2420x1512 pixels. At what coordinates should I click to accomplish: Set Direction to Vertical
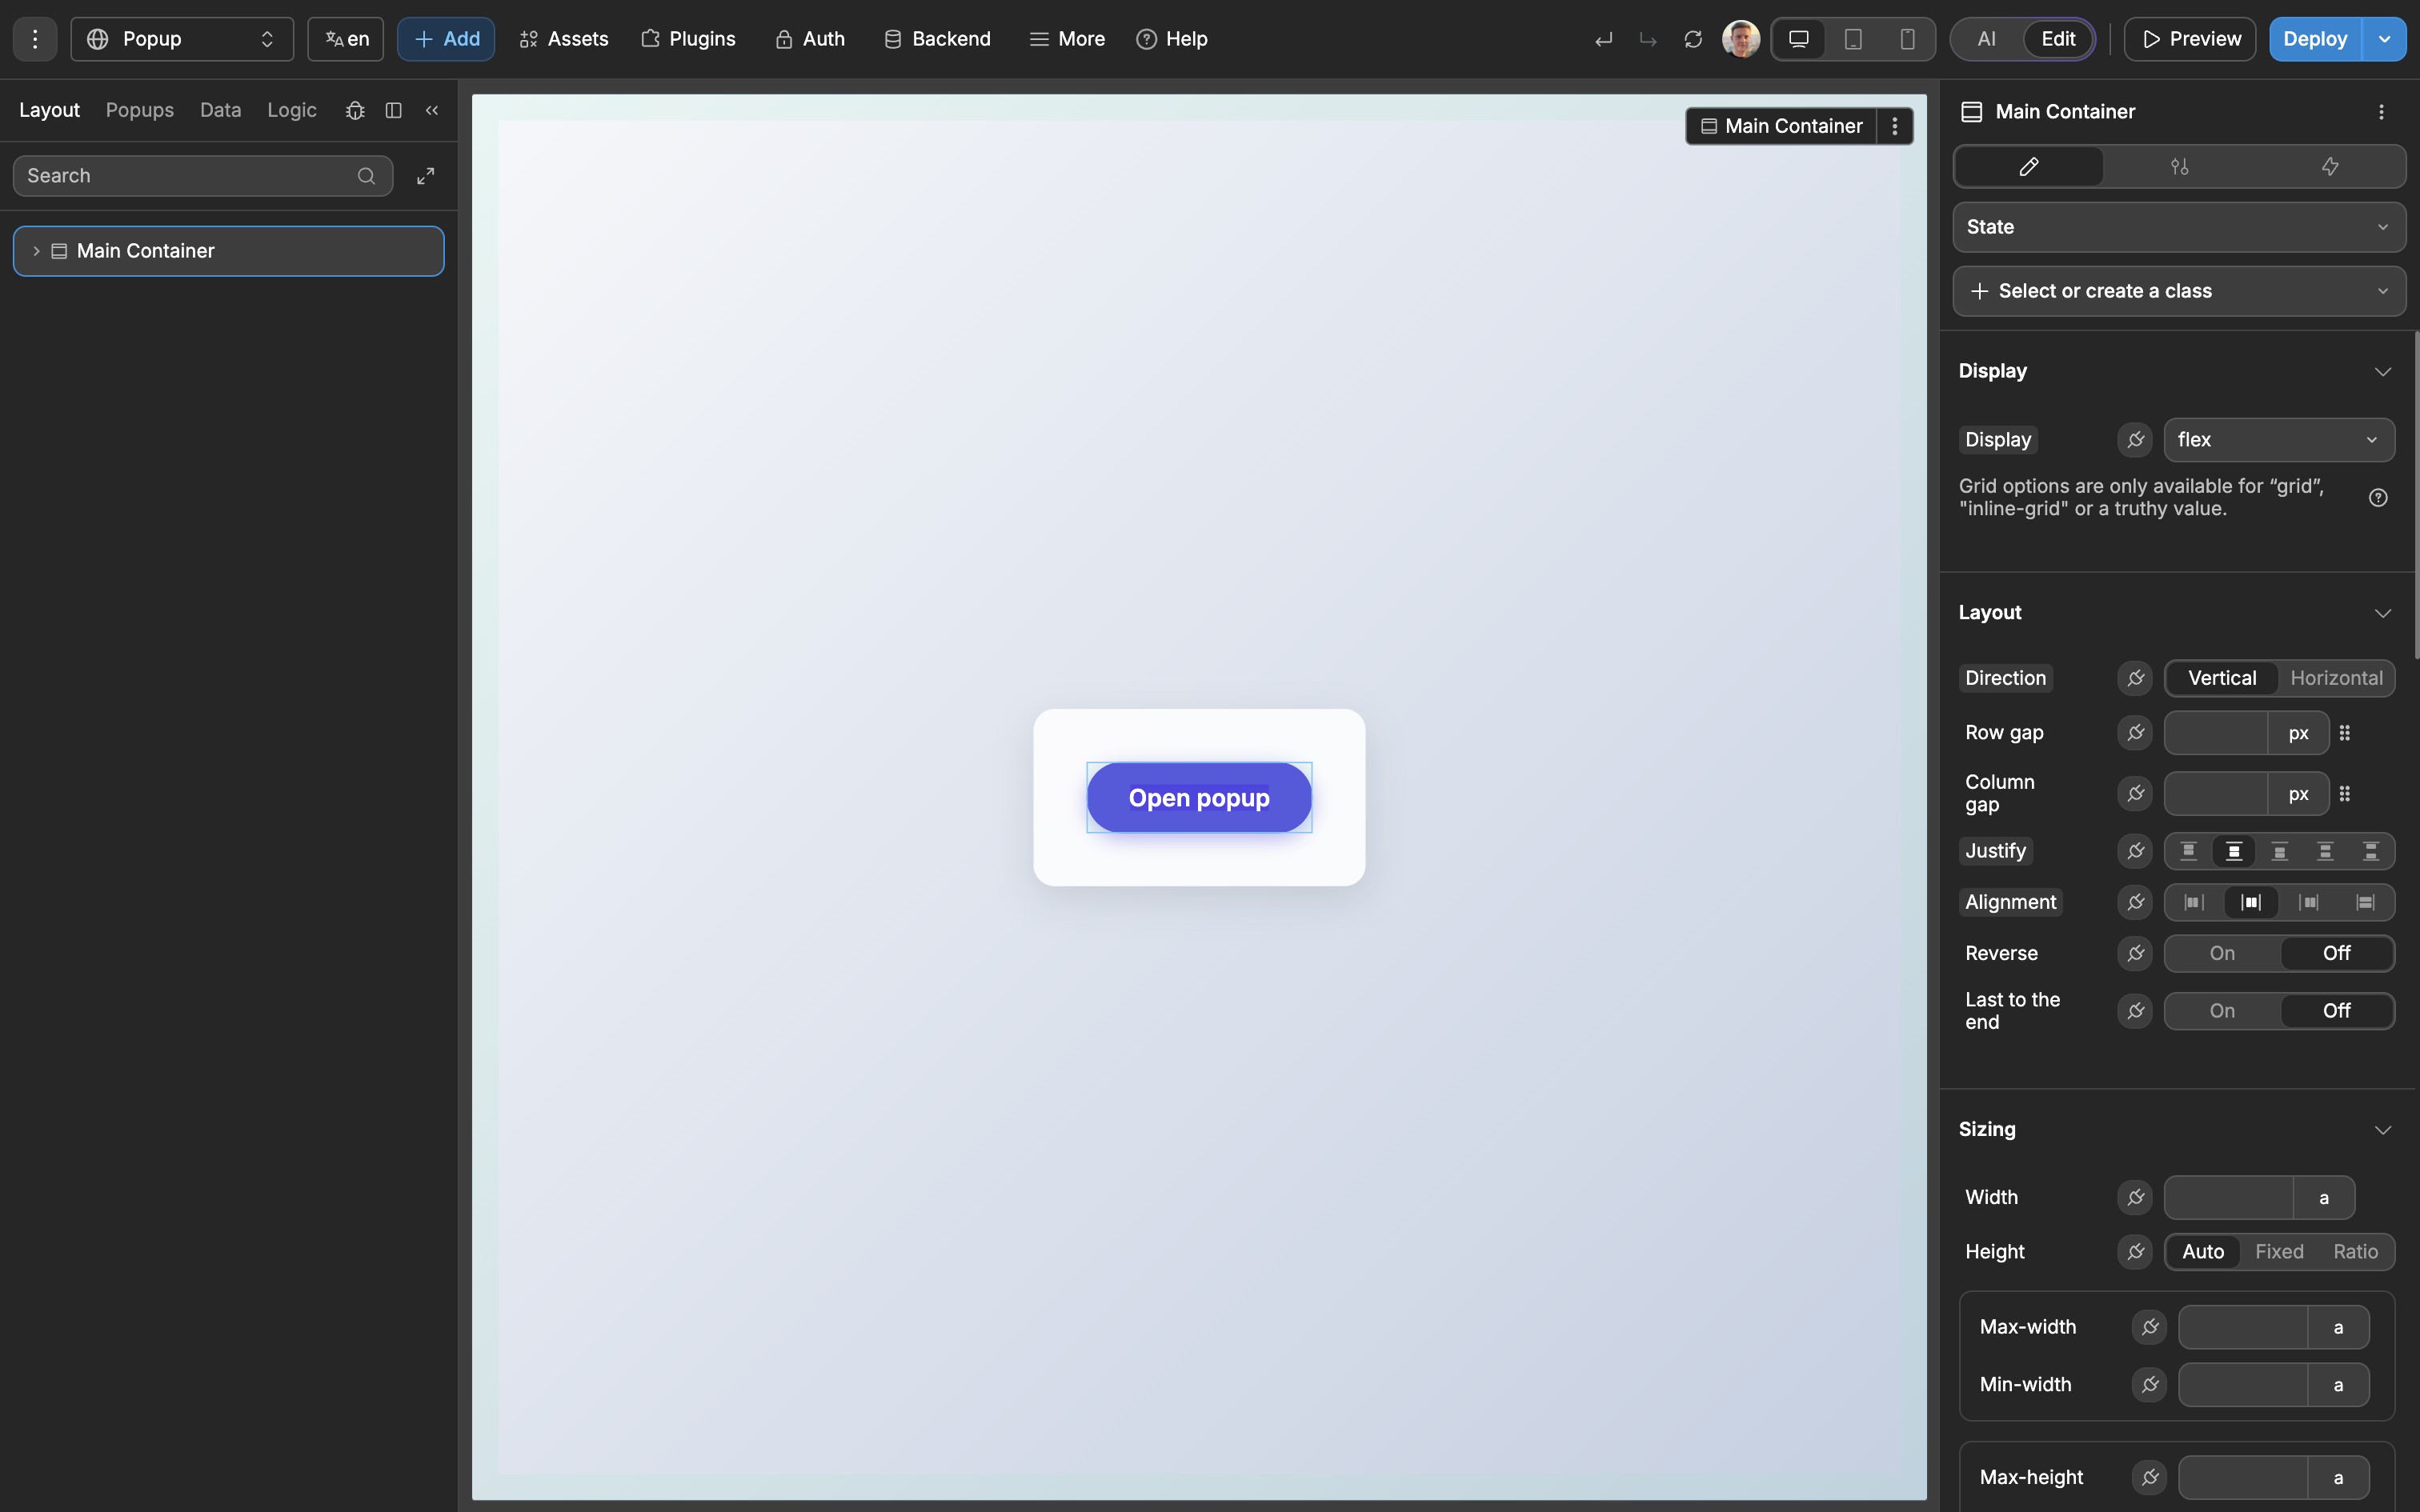pyautogui.click(x=2222, y=678)
